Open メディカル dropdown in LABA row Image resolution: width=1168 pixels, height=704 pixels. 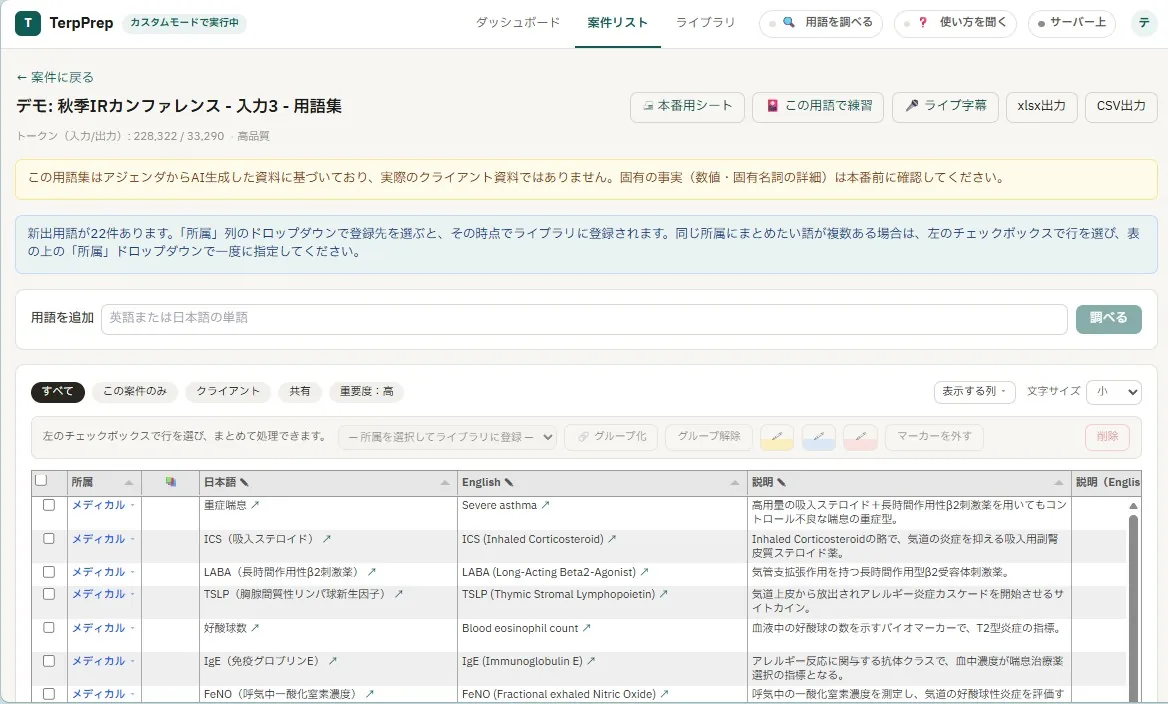103,572
